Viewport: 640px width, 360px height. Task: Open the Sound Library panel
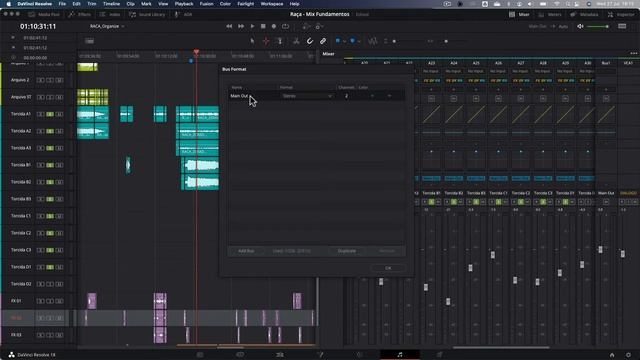click(147, 14)
